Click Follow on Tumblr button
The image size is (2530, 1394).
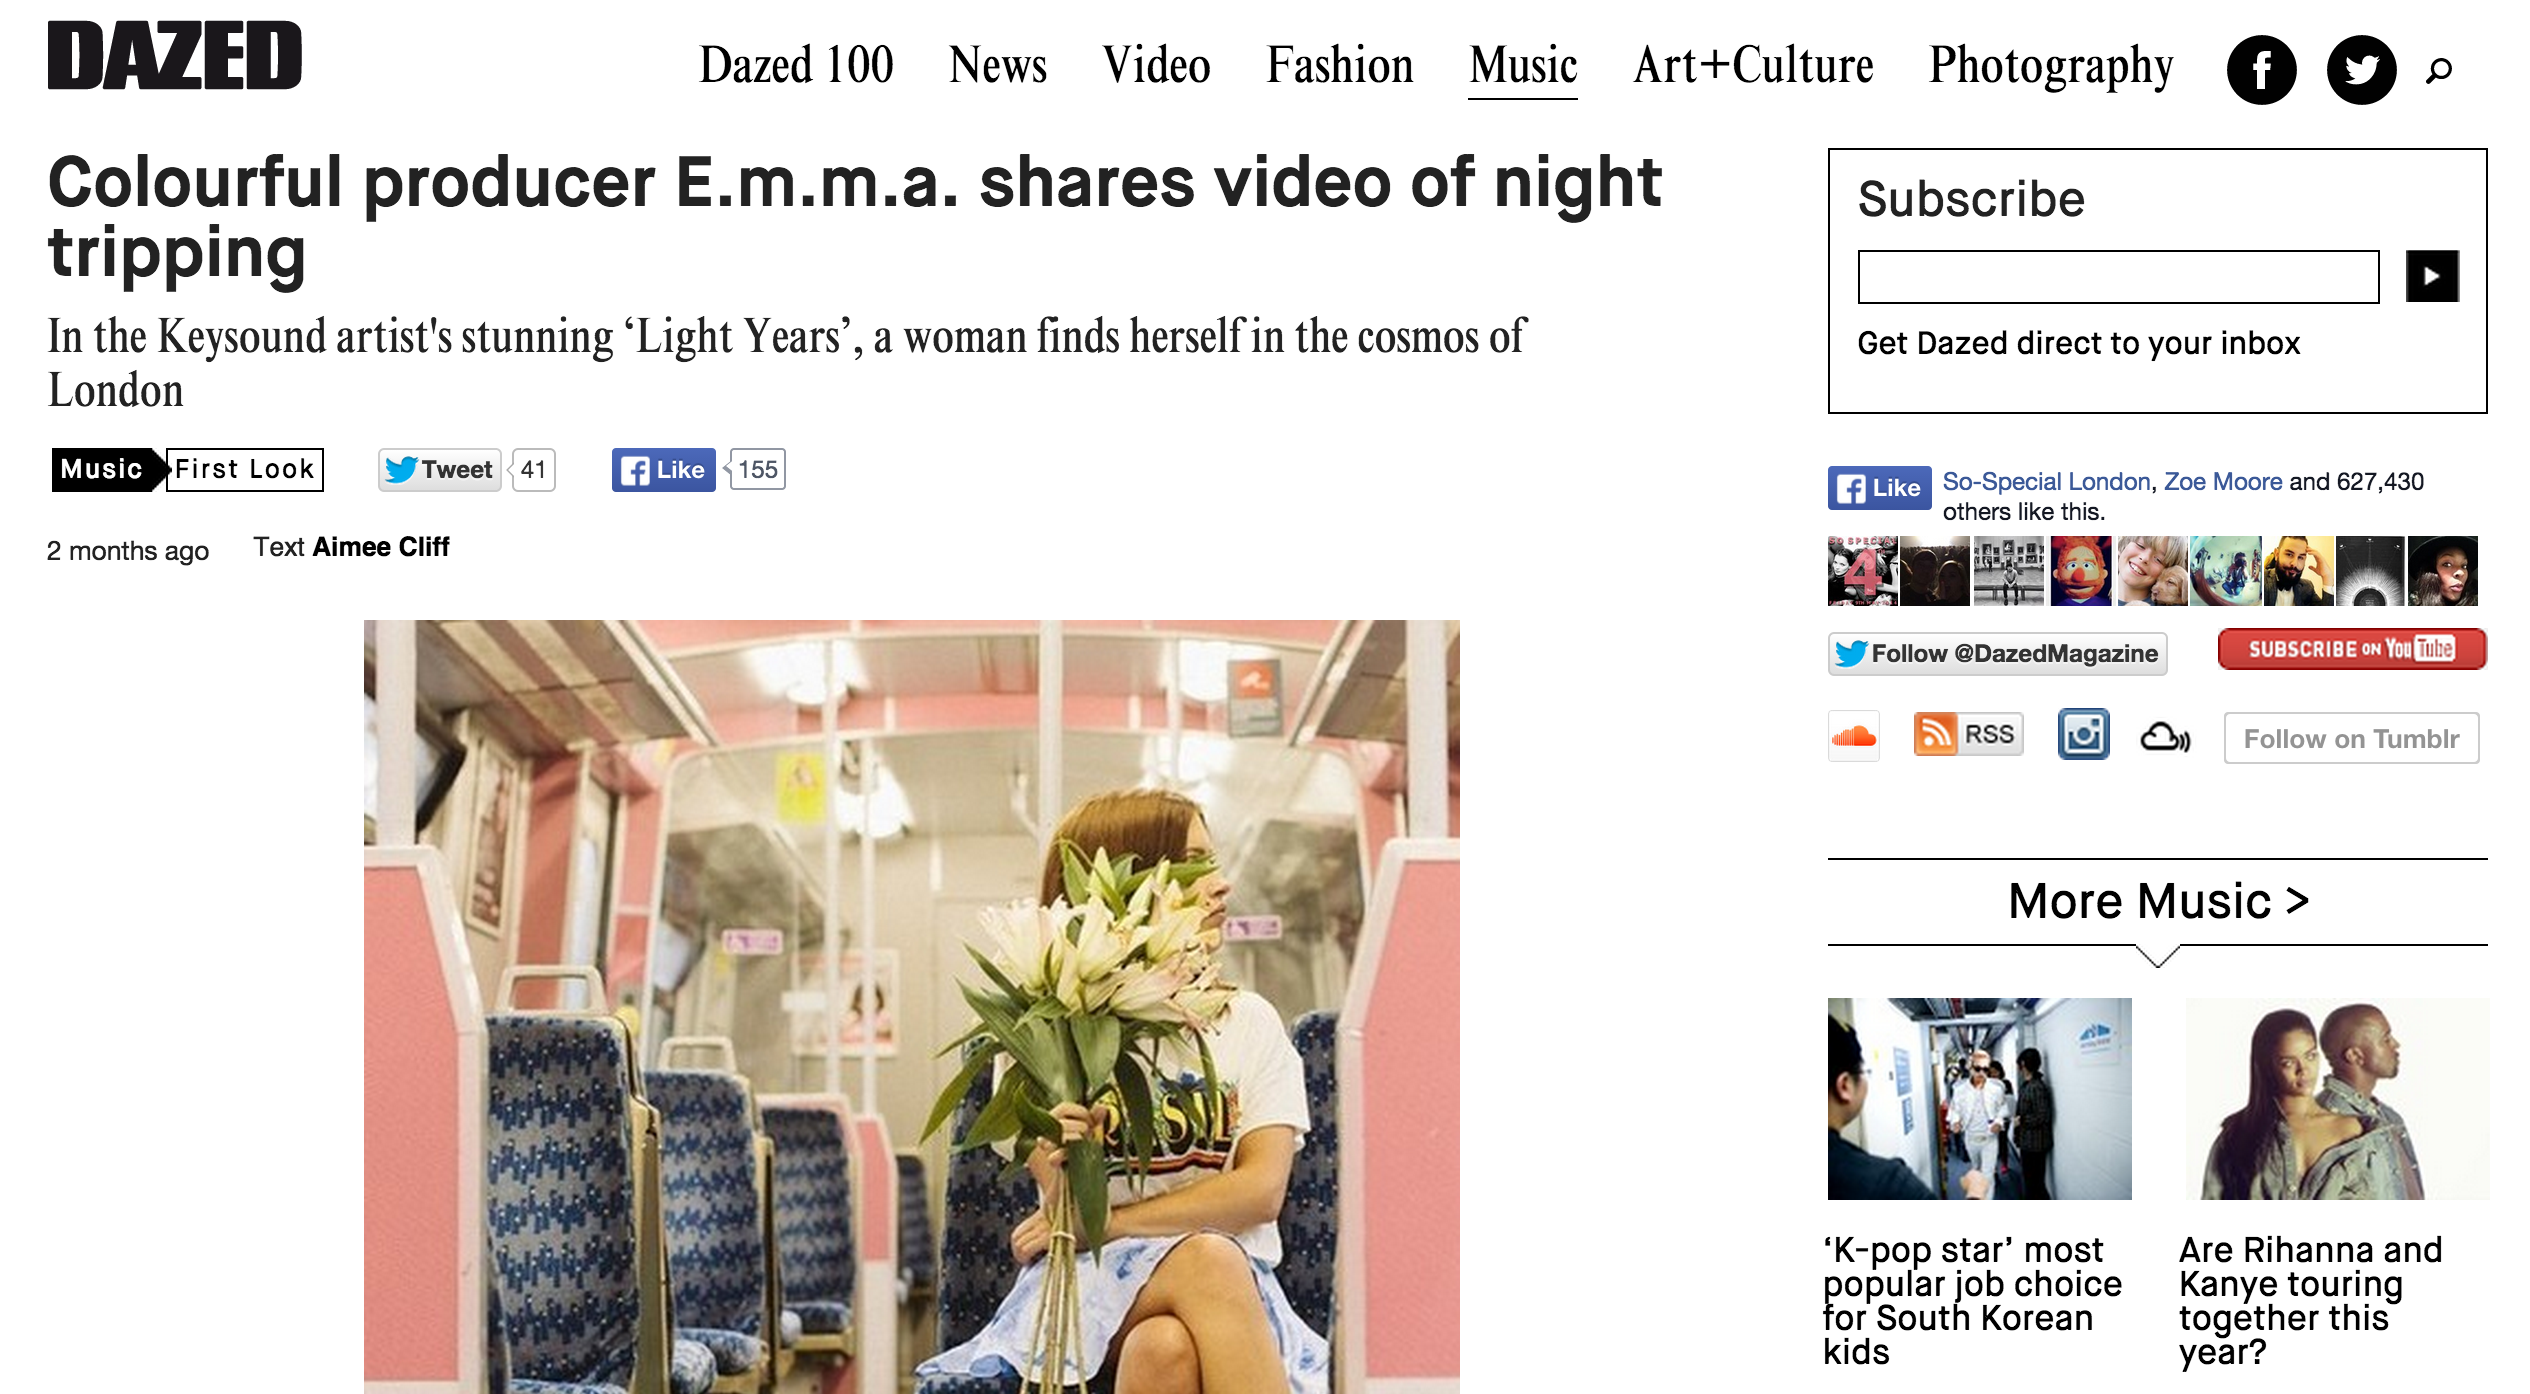2351,738
